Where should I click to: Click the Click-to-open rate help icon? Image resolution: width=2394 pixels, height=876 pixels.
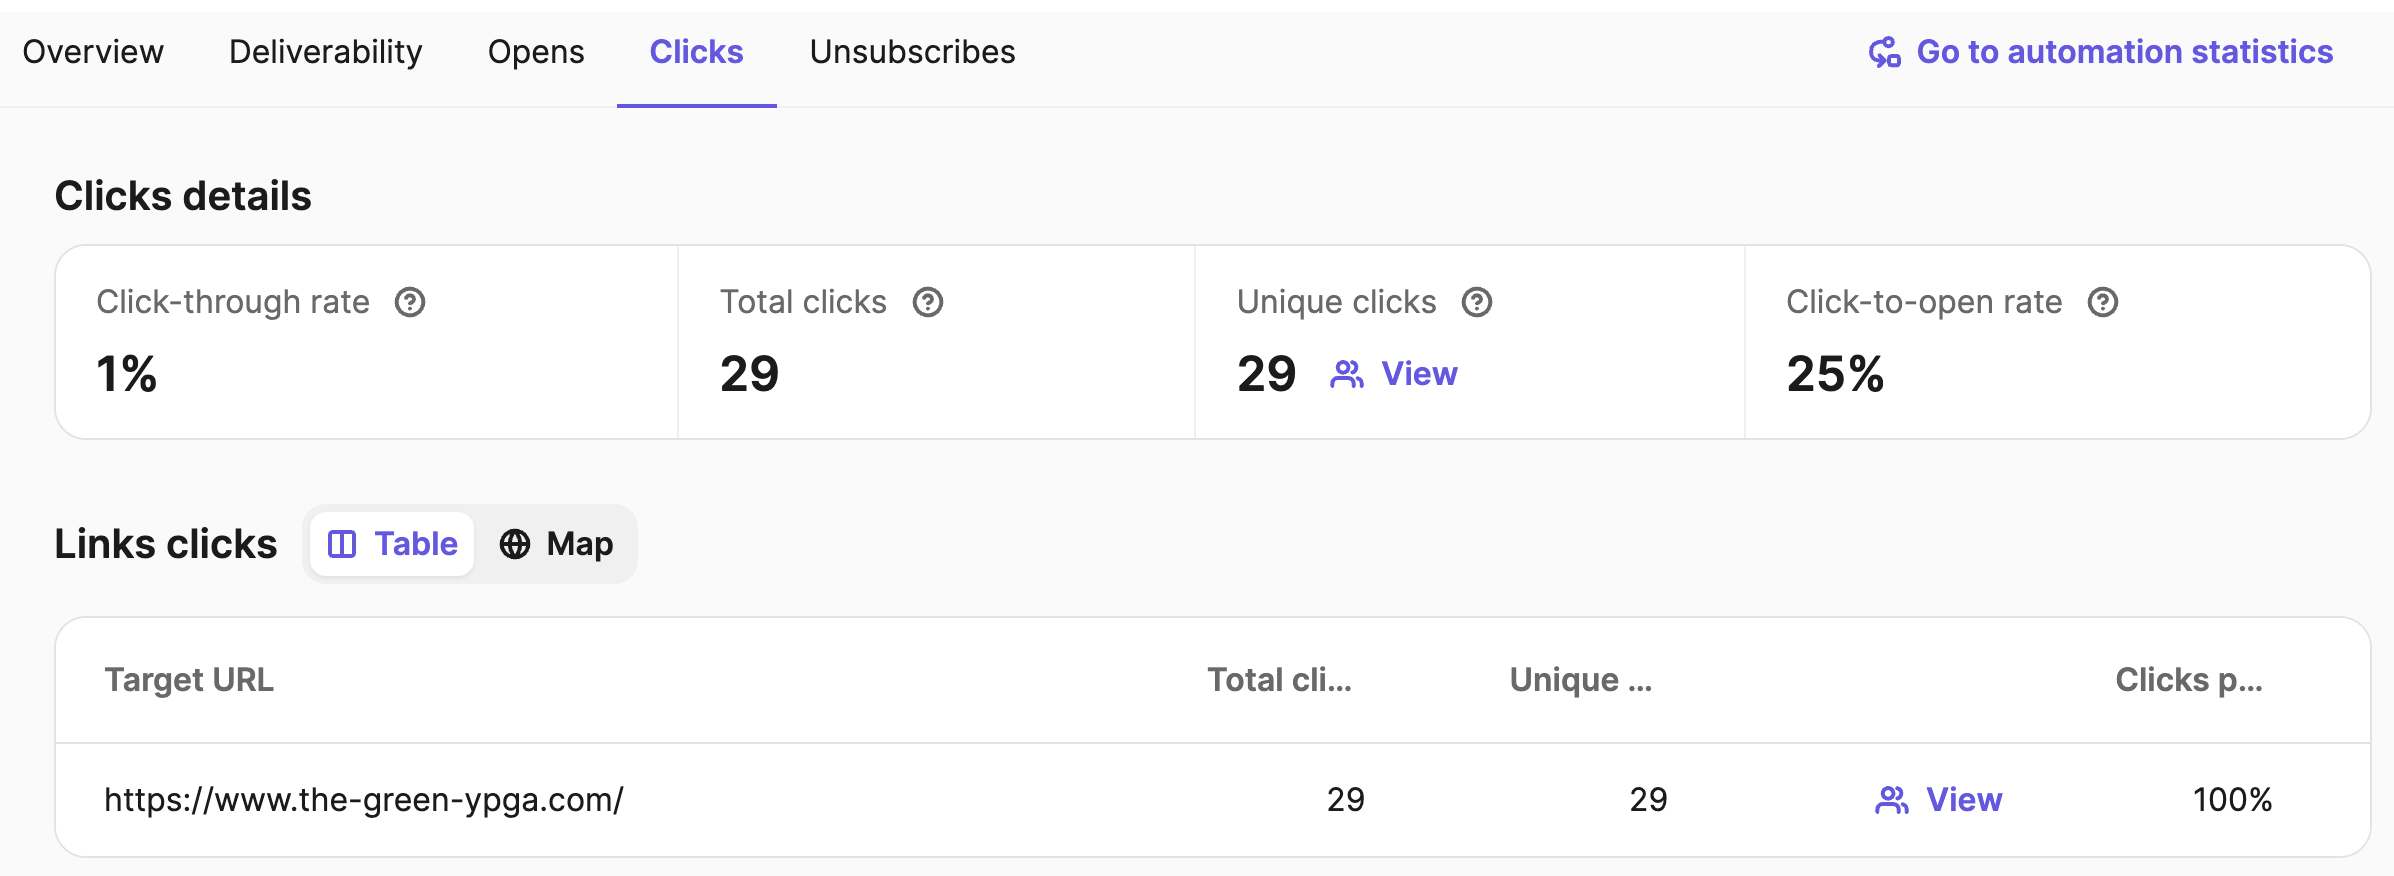[2103, 302]
